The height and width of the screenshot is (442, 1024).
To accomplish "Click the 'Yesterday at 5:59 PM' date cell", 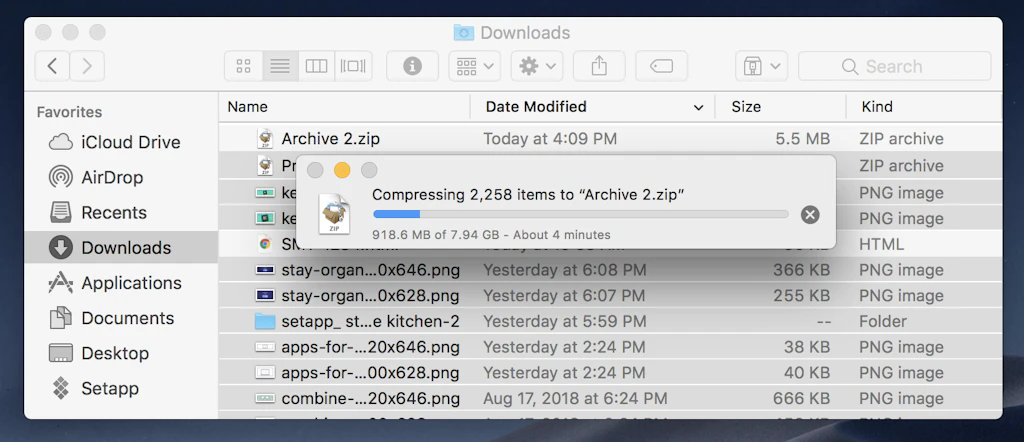I will pyautogui.click(x=564, y=321).
